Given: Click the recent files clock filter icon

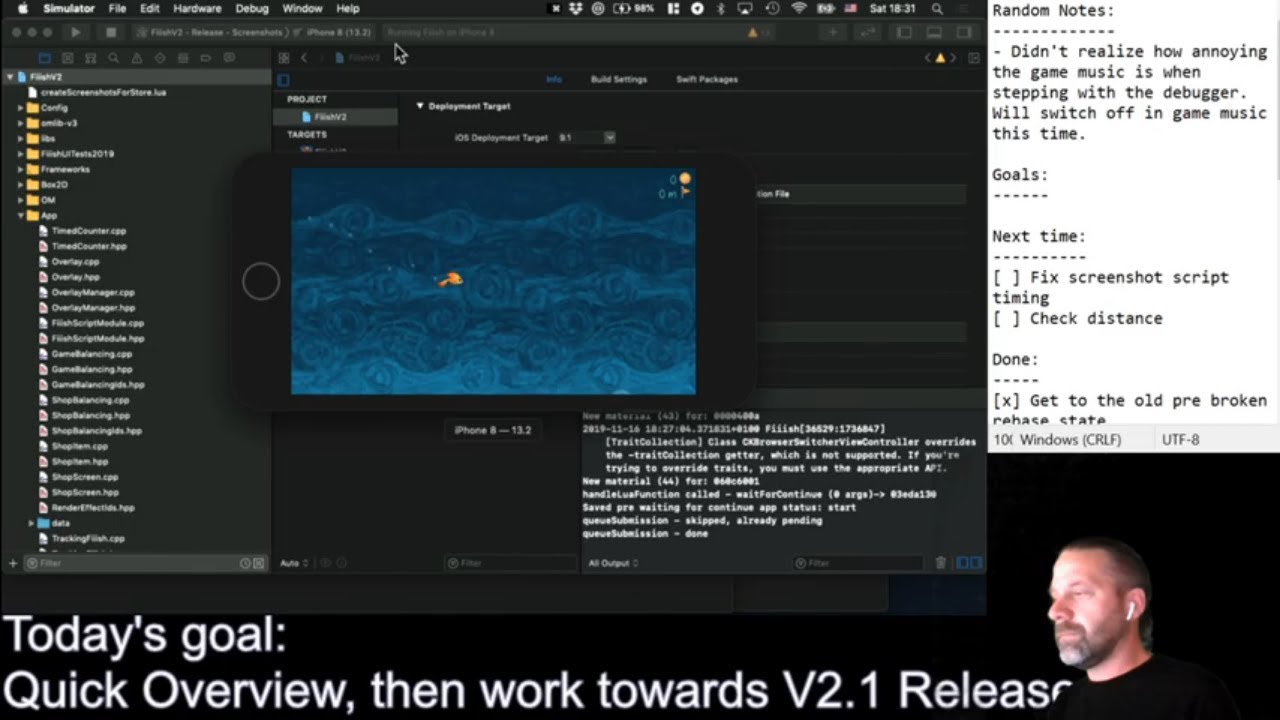Looking at the screenshot, I should 245,563.
